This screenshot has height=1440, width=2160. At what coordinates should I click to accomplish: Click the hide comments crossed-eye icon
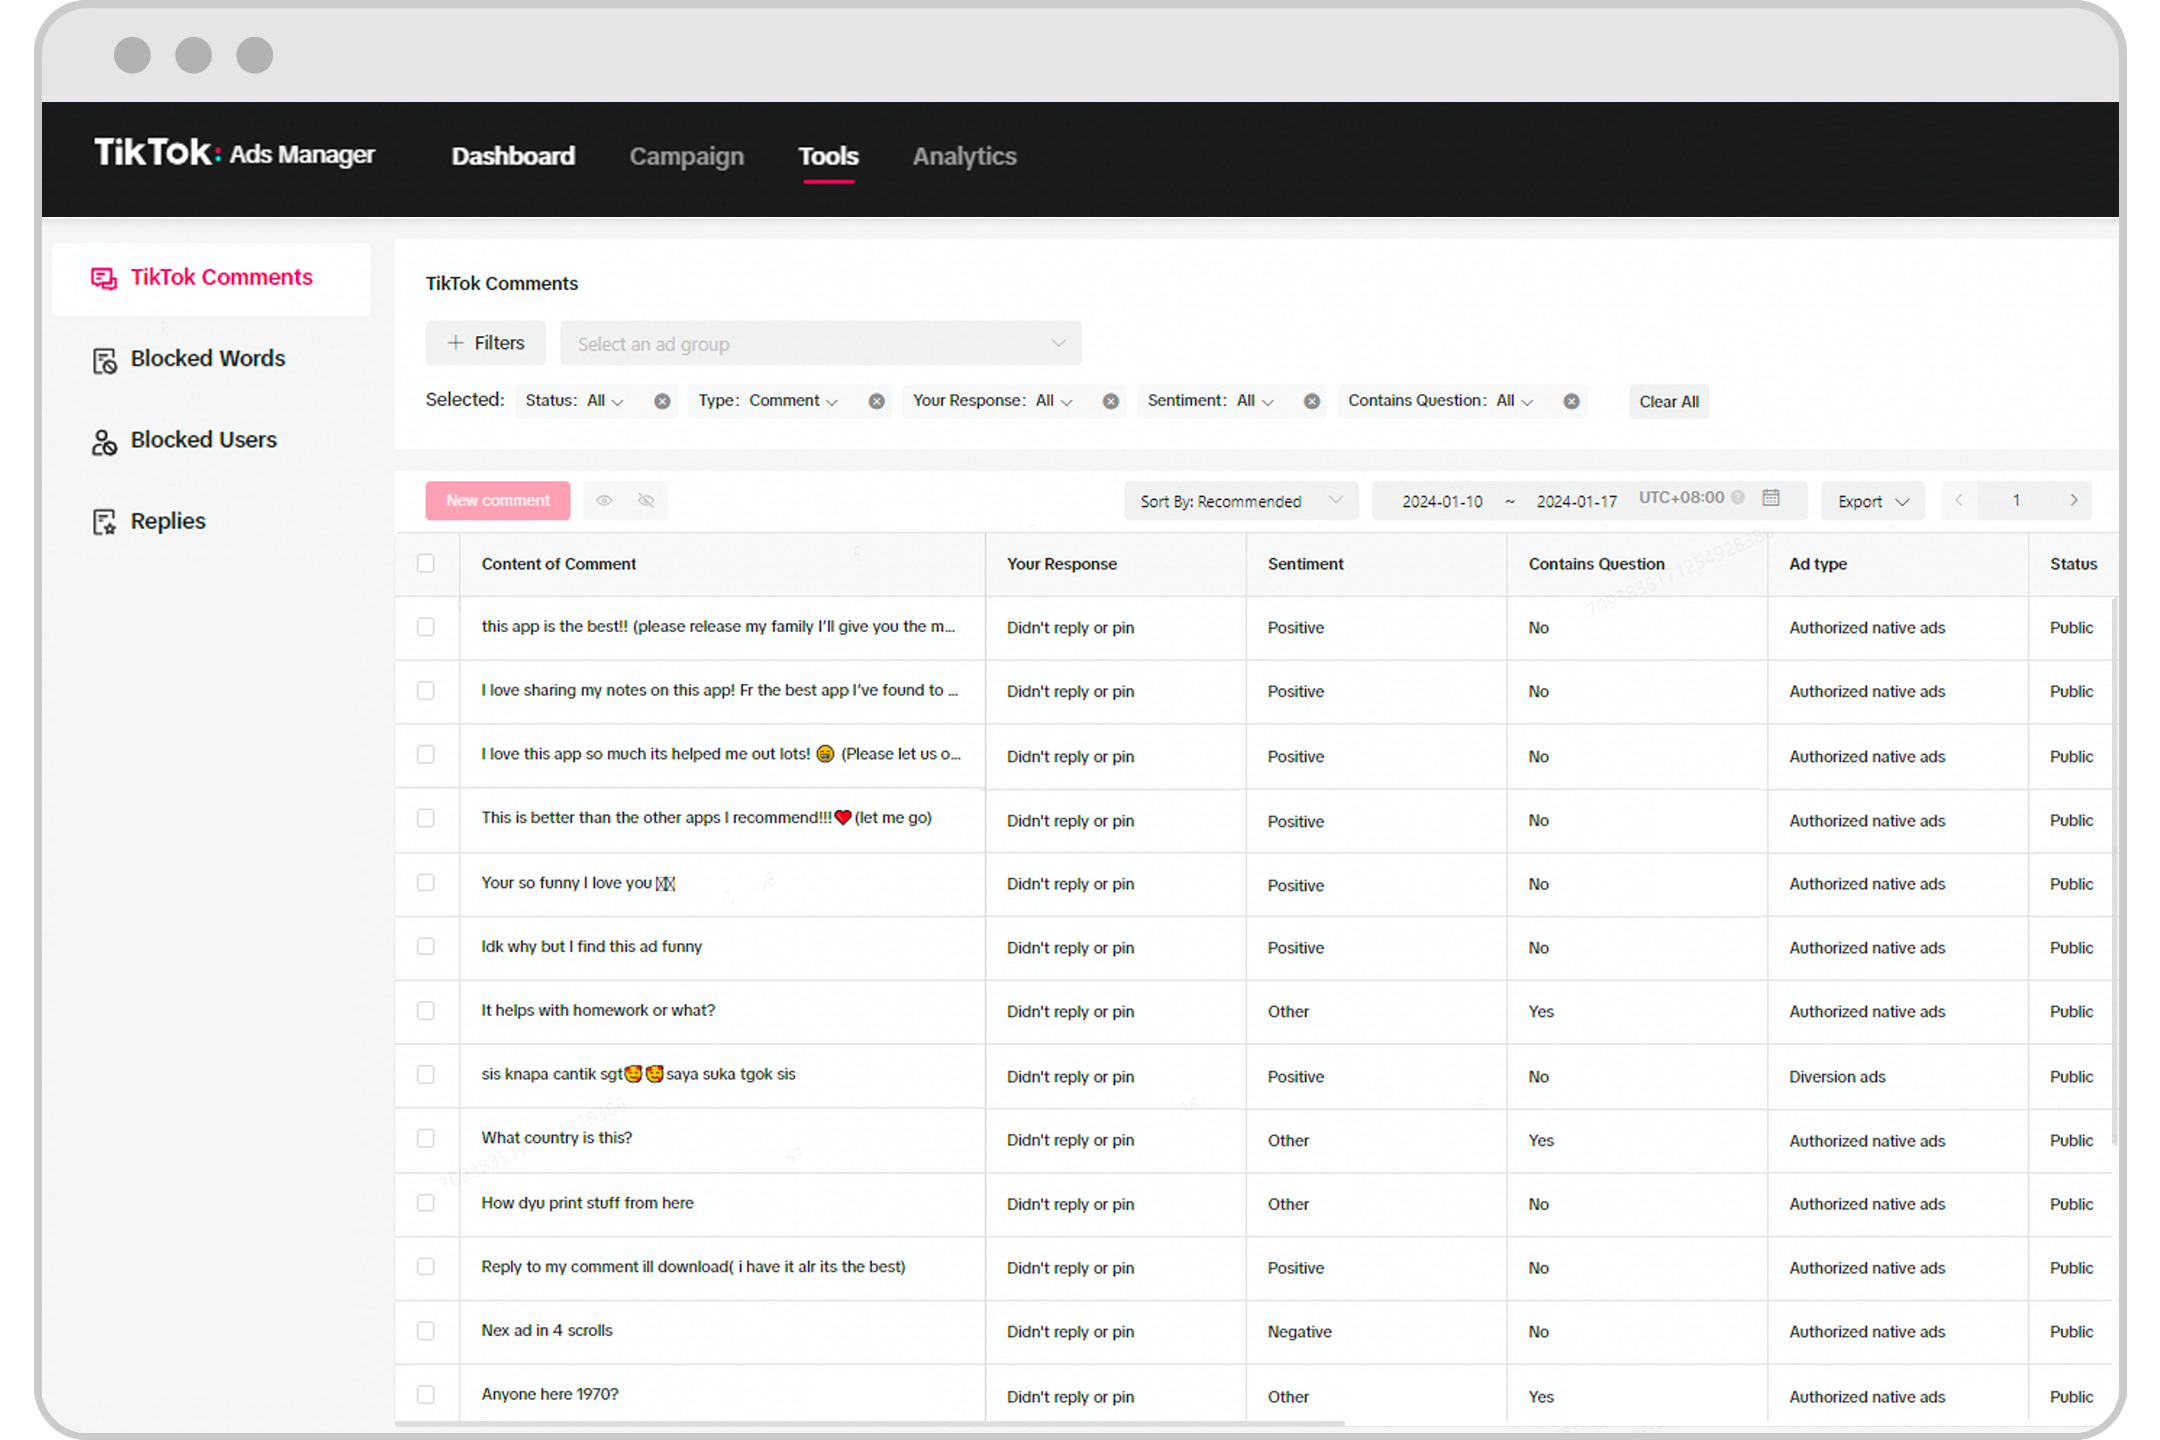point(646,500)
